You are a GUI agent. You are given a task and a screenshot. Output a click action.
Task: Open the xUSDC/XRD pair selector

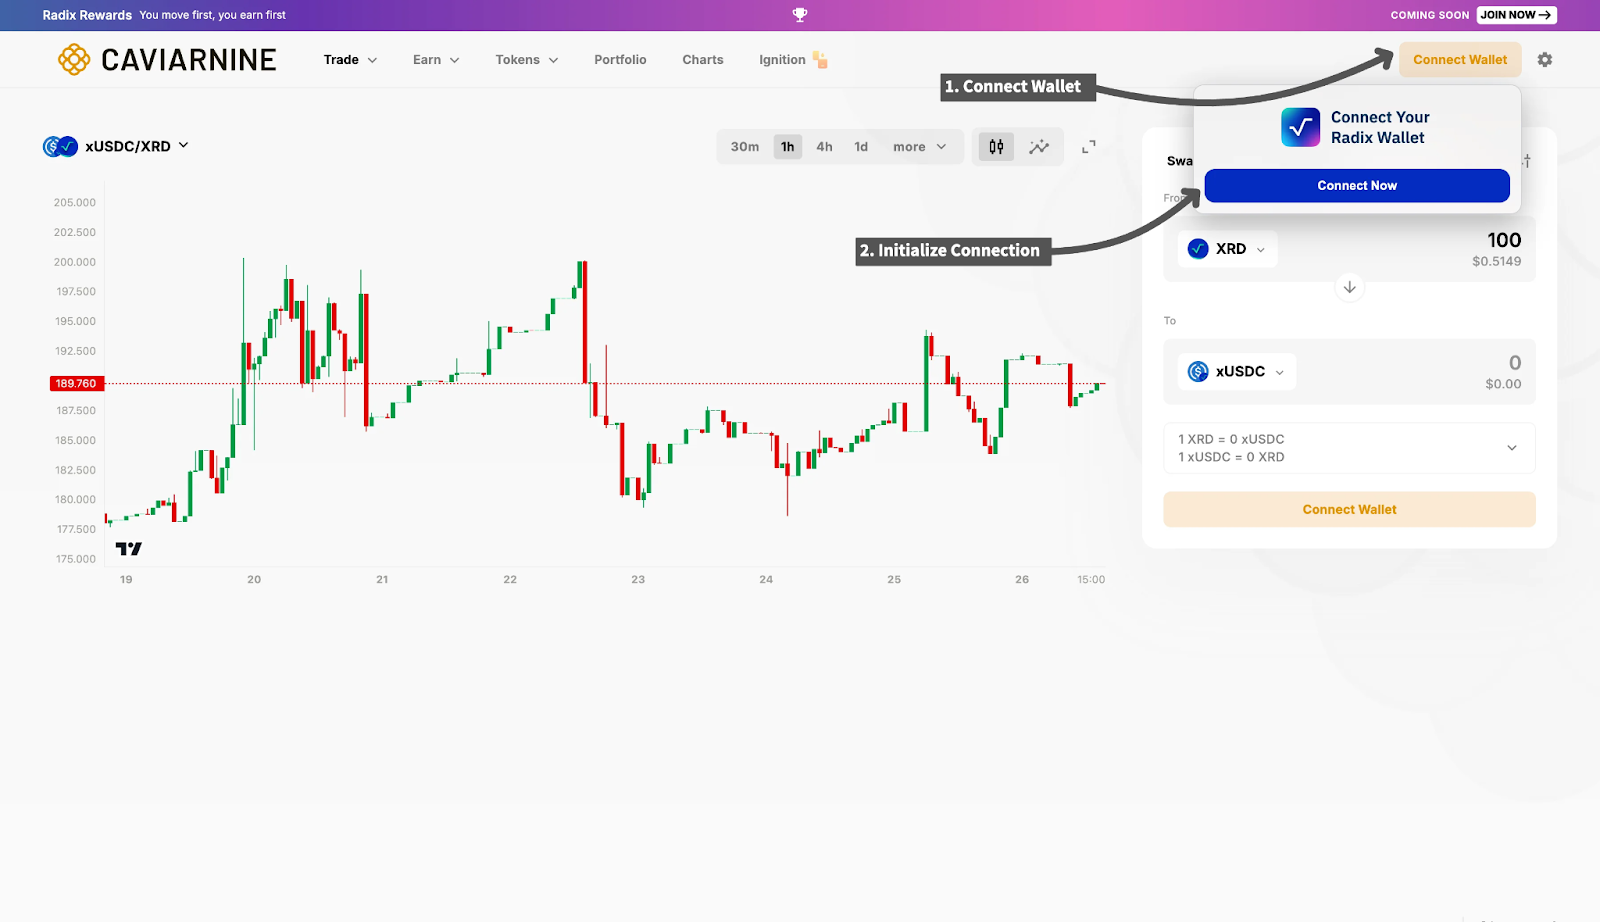click(116, 146)
